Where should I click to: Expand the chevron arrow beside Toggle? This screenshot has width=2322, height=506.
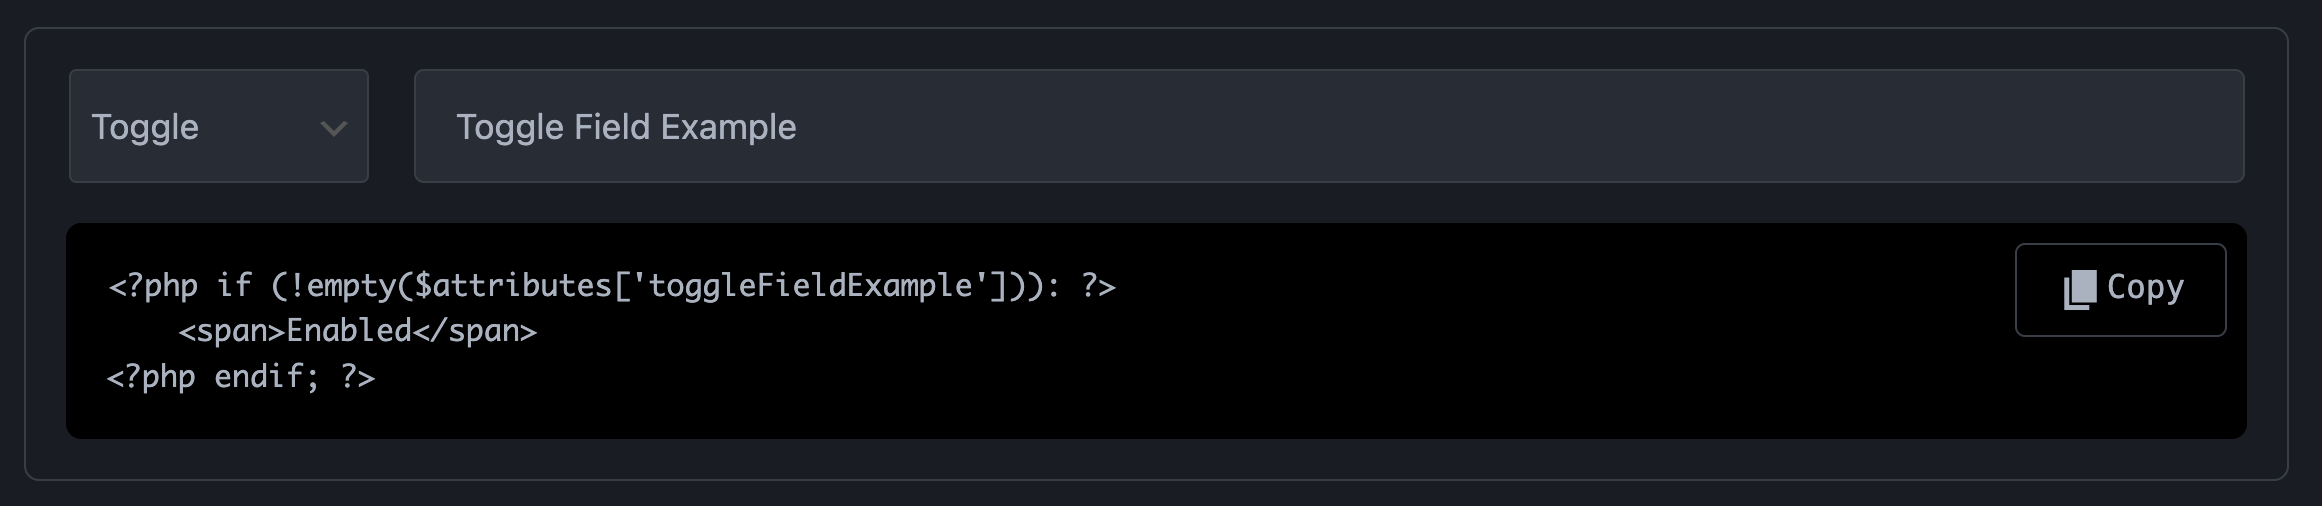tap(333, 128)
